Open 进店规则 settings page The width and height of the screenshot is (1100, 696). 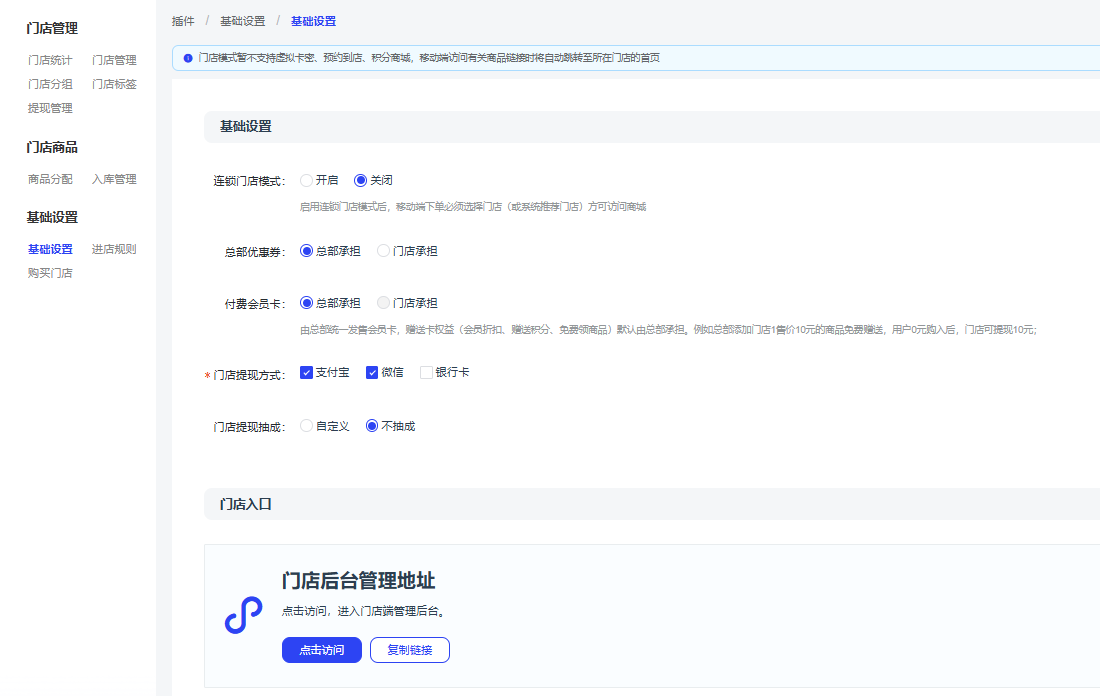click(x=114, y=249)
